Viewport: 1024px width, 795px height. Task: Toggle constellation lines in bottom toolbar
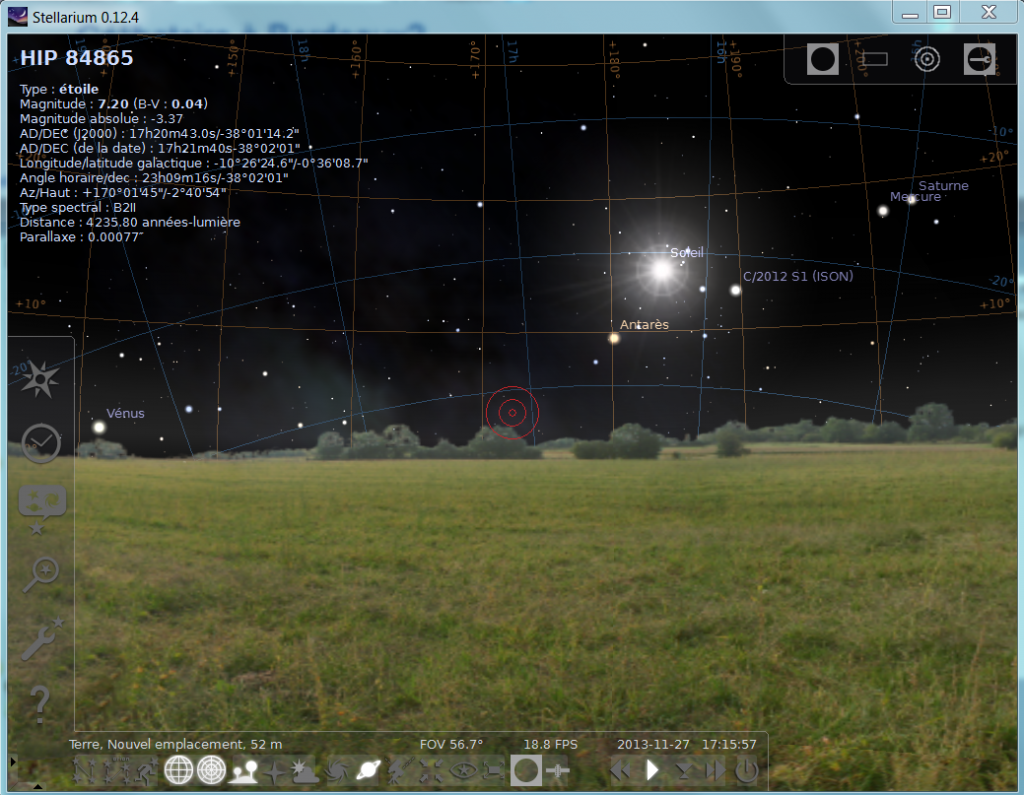pyautogui.click(x=84, y=771)
